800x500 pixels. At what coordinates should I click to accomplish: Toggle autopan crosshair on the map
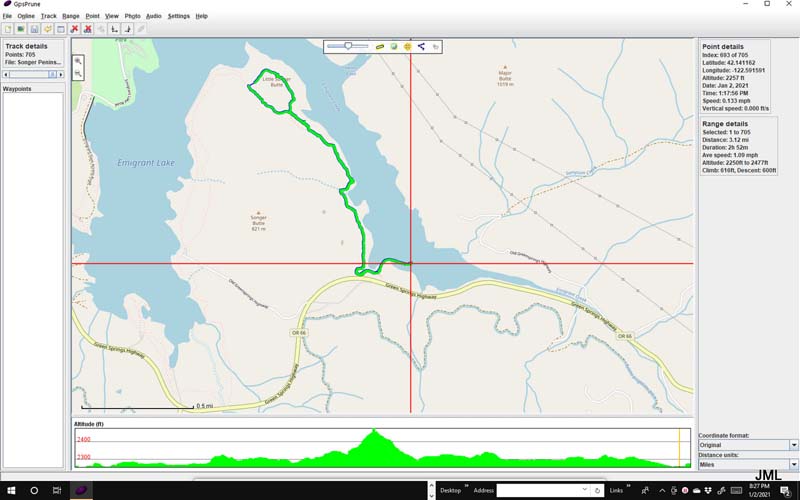(408, 46)
